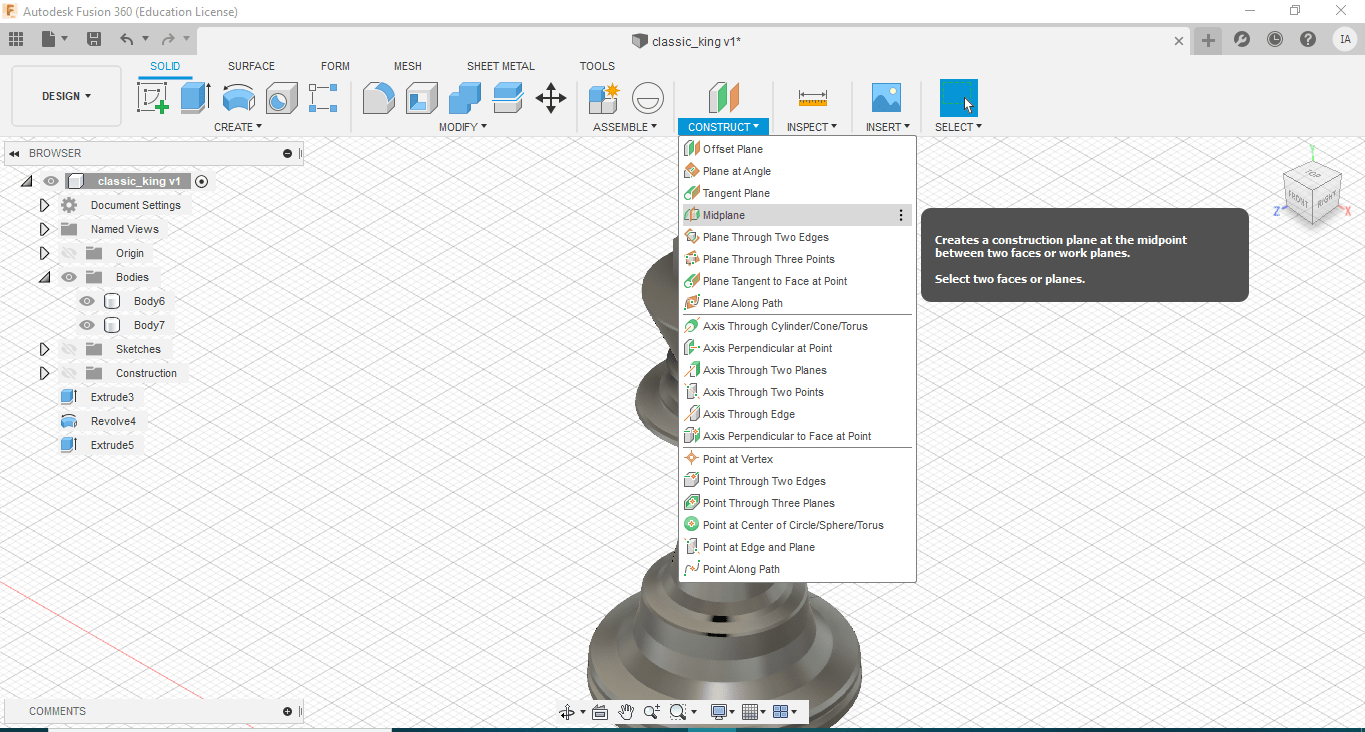Open the Rectangular Pattern tool
The image size is (1365, 732).
tap(323, 98)
